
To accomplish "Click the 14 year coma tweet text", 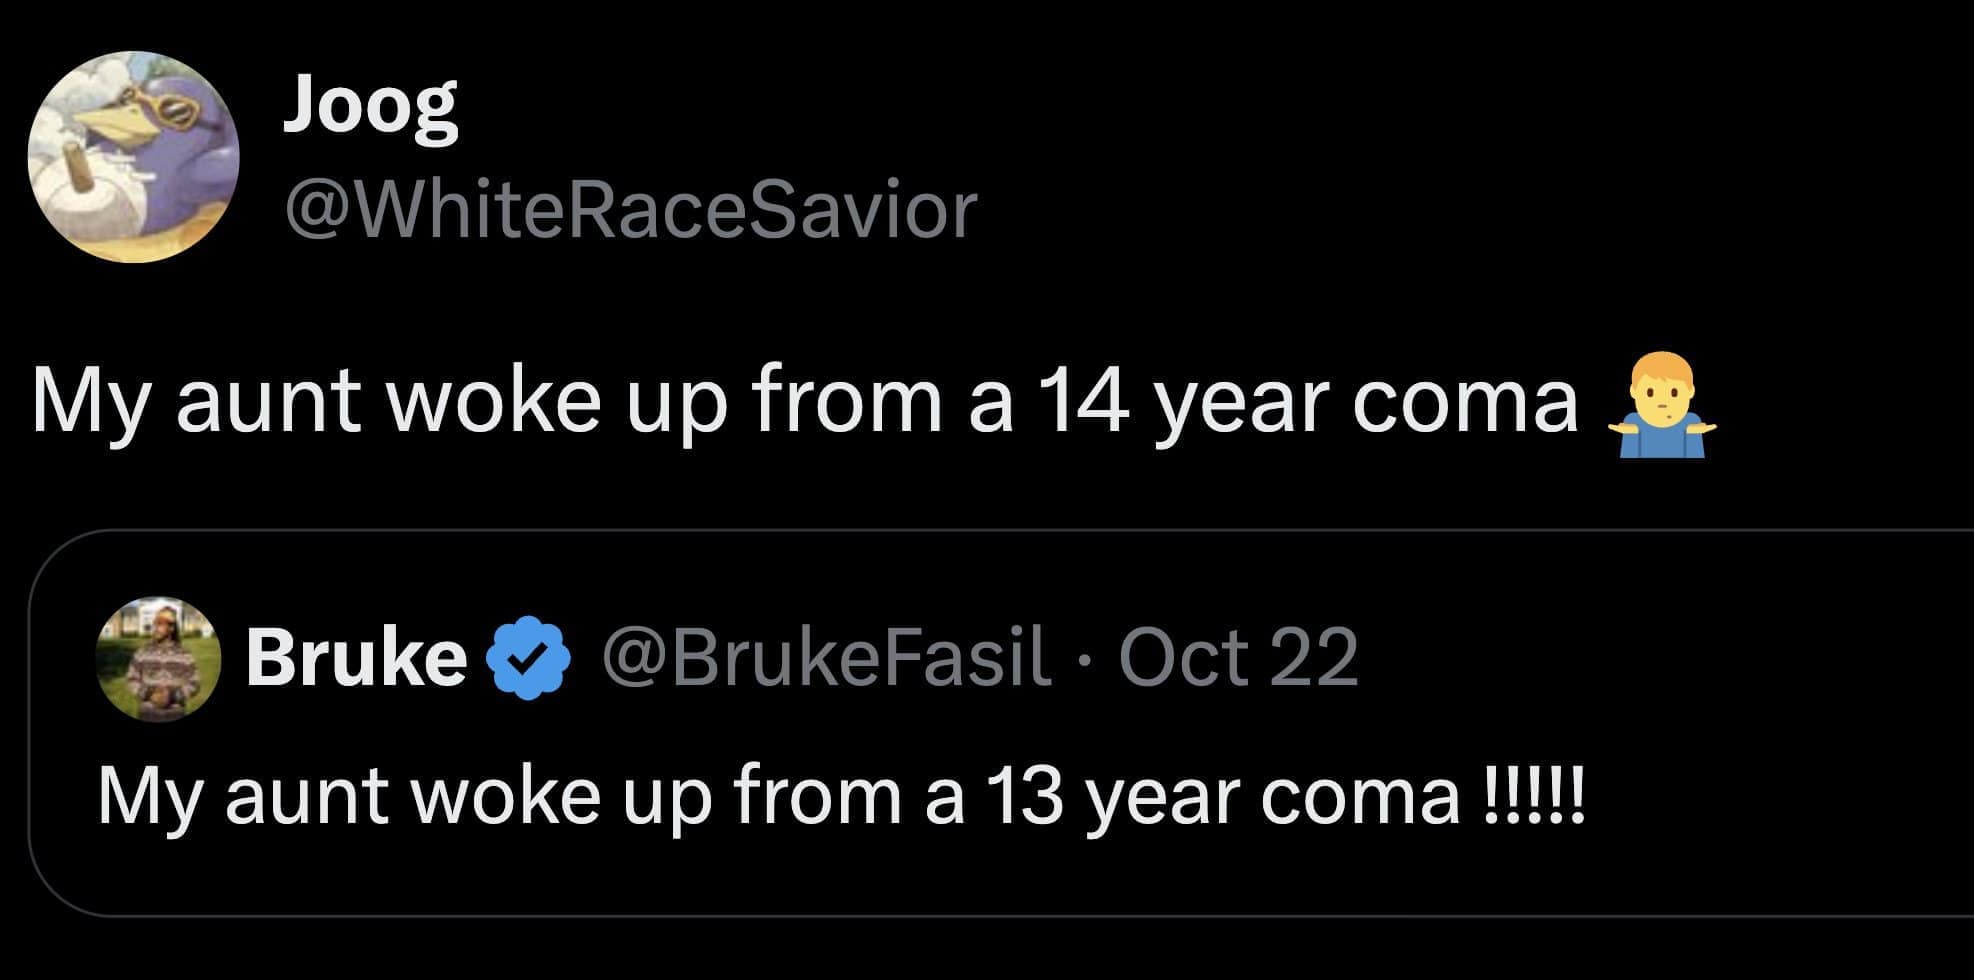I will (800, 403).
